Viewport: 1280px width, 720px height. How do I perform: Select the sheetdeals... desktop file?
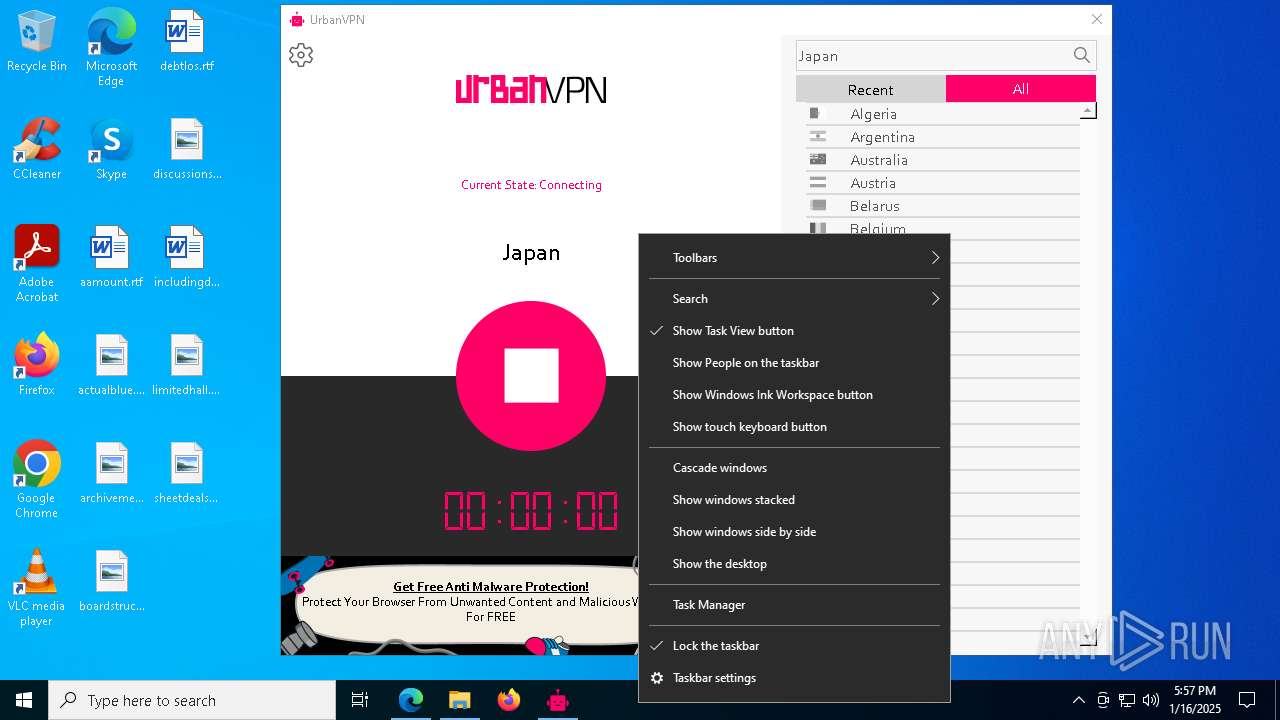(x=187, y=473)
